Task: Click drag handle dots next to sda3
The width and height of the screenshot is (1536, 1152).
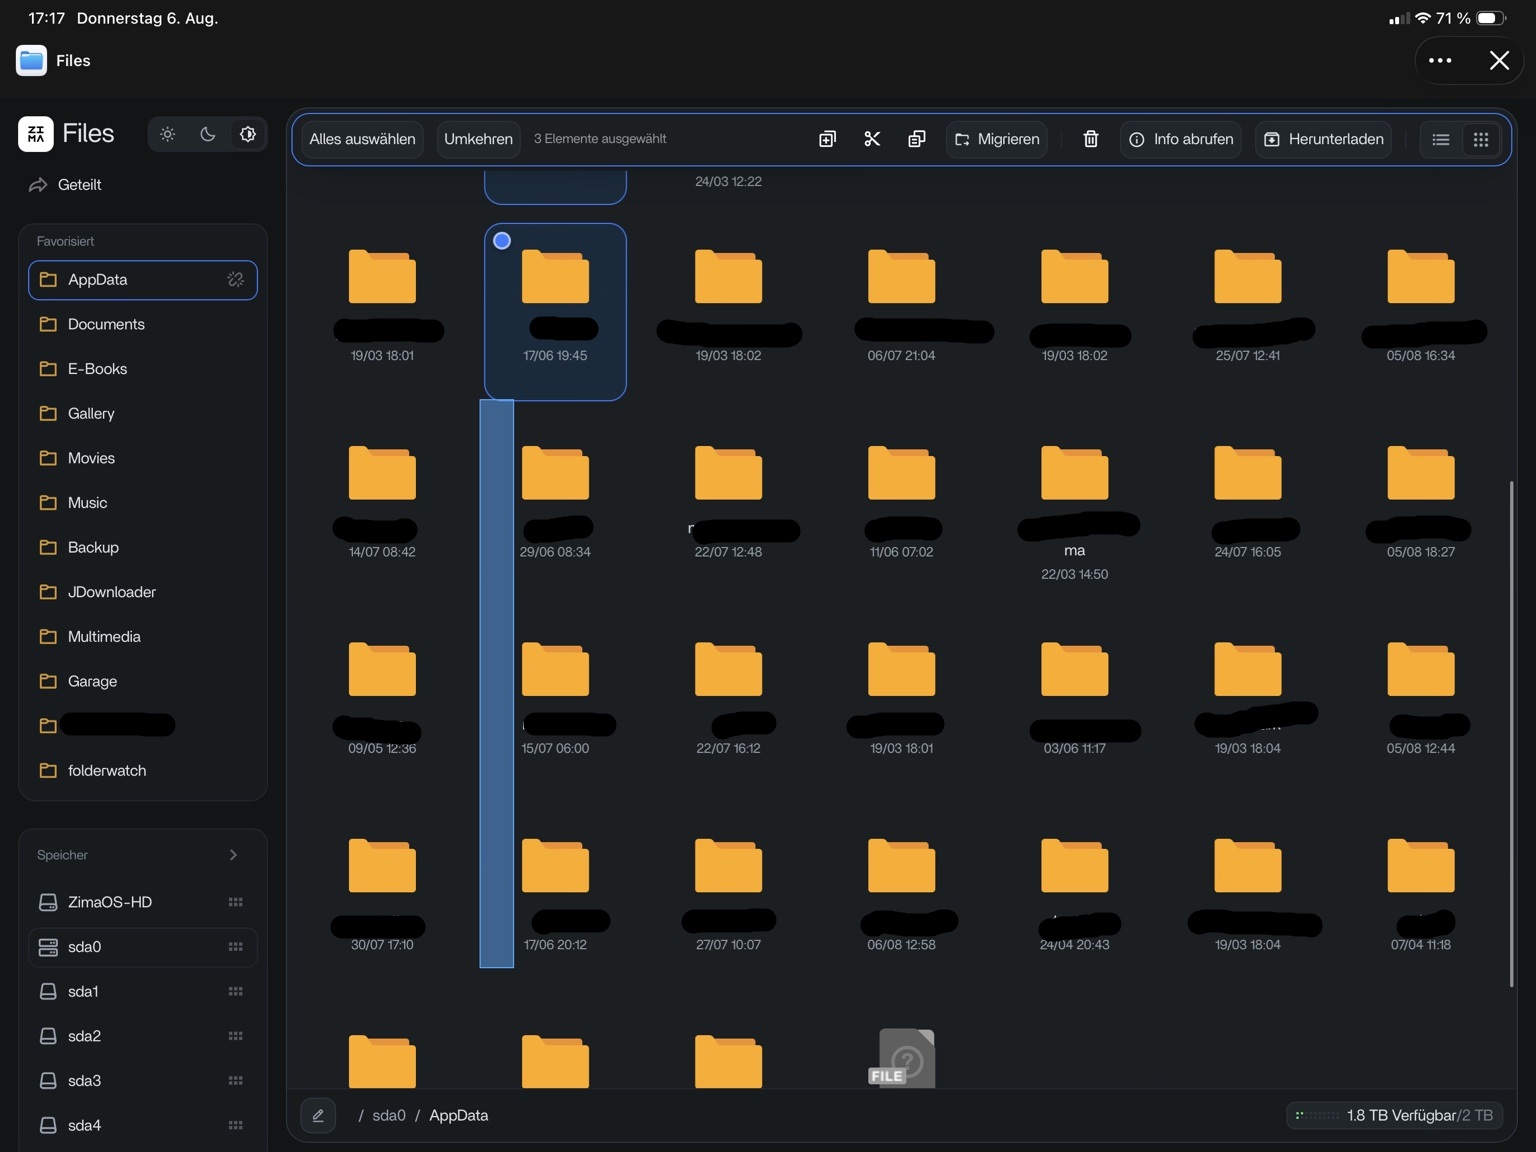Action: [236, 1081]
